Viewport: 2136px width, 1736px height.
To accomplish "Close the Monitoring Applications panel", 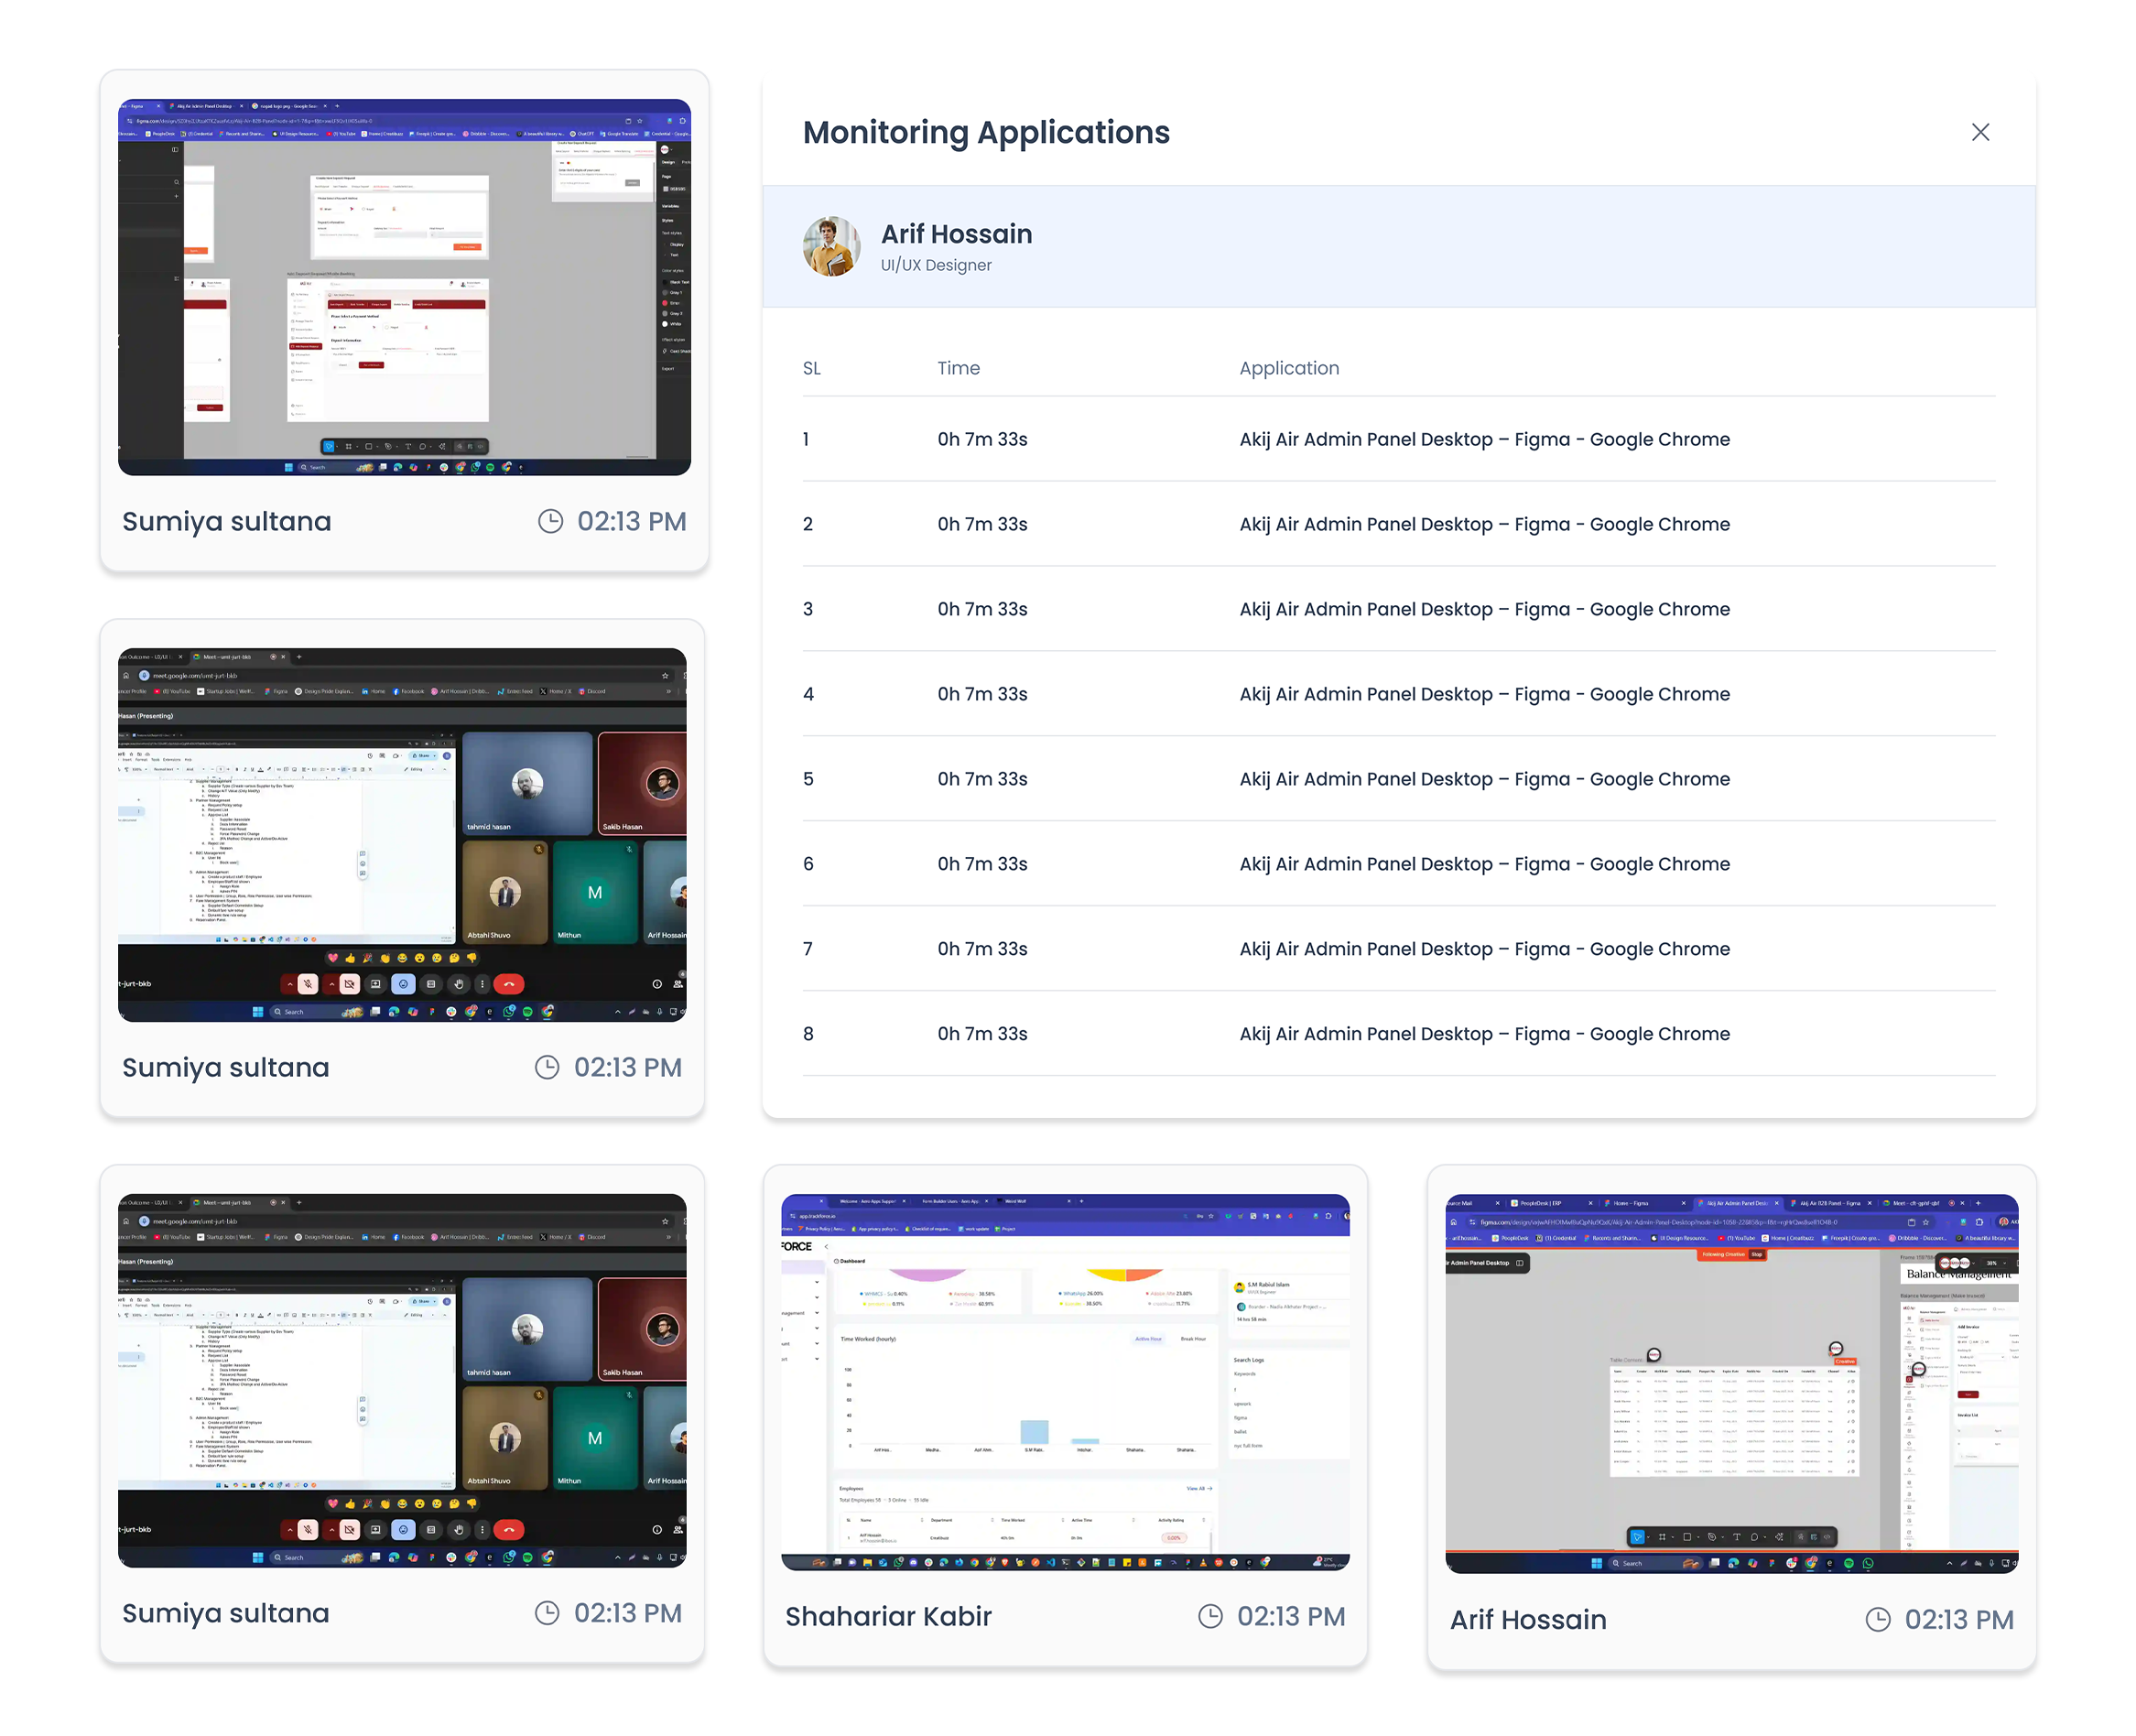I will (x=1980, y=132).
